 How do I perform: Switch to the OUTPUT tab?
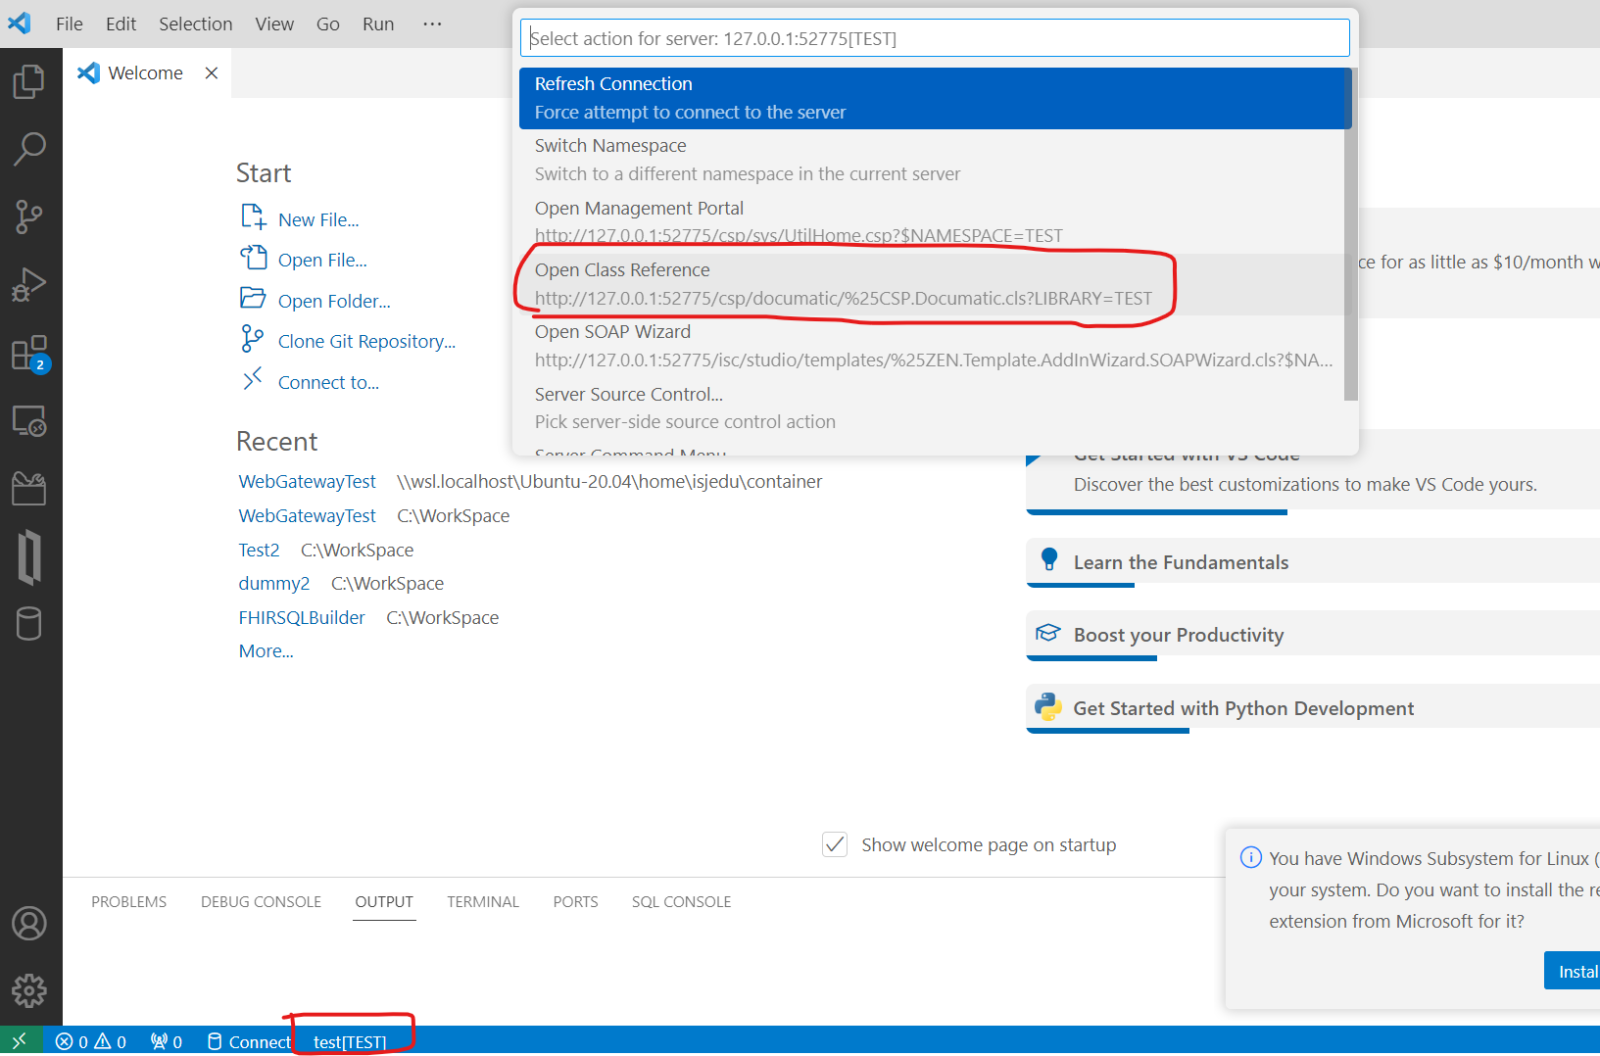click(x=384, y=902)
